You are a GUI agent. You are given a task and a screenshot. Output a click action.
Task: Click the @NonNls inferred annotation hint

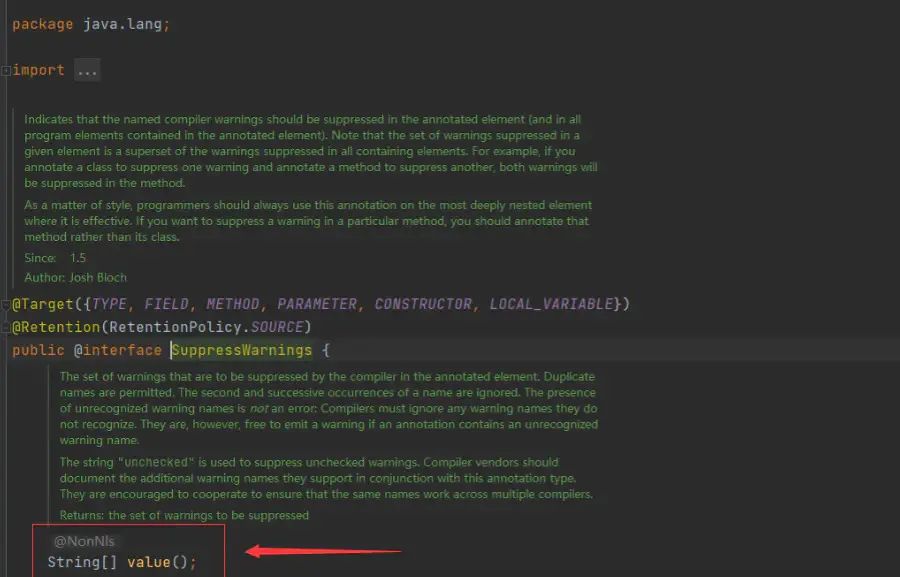84,541
